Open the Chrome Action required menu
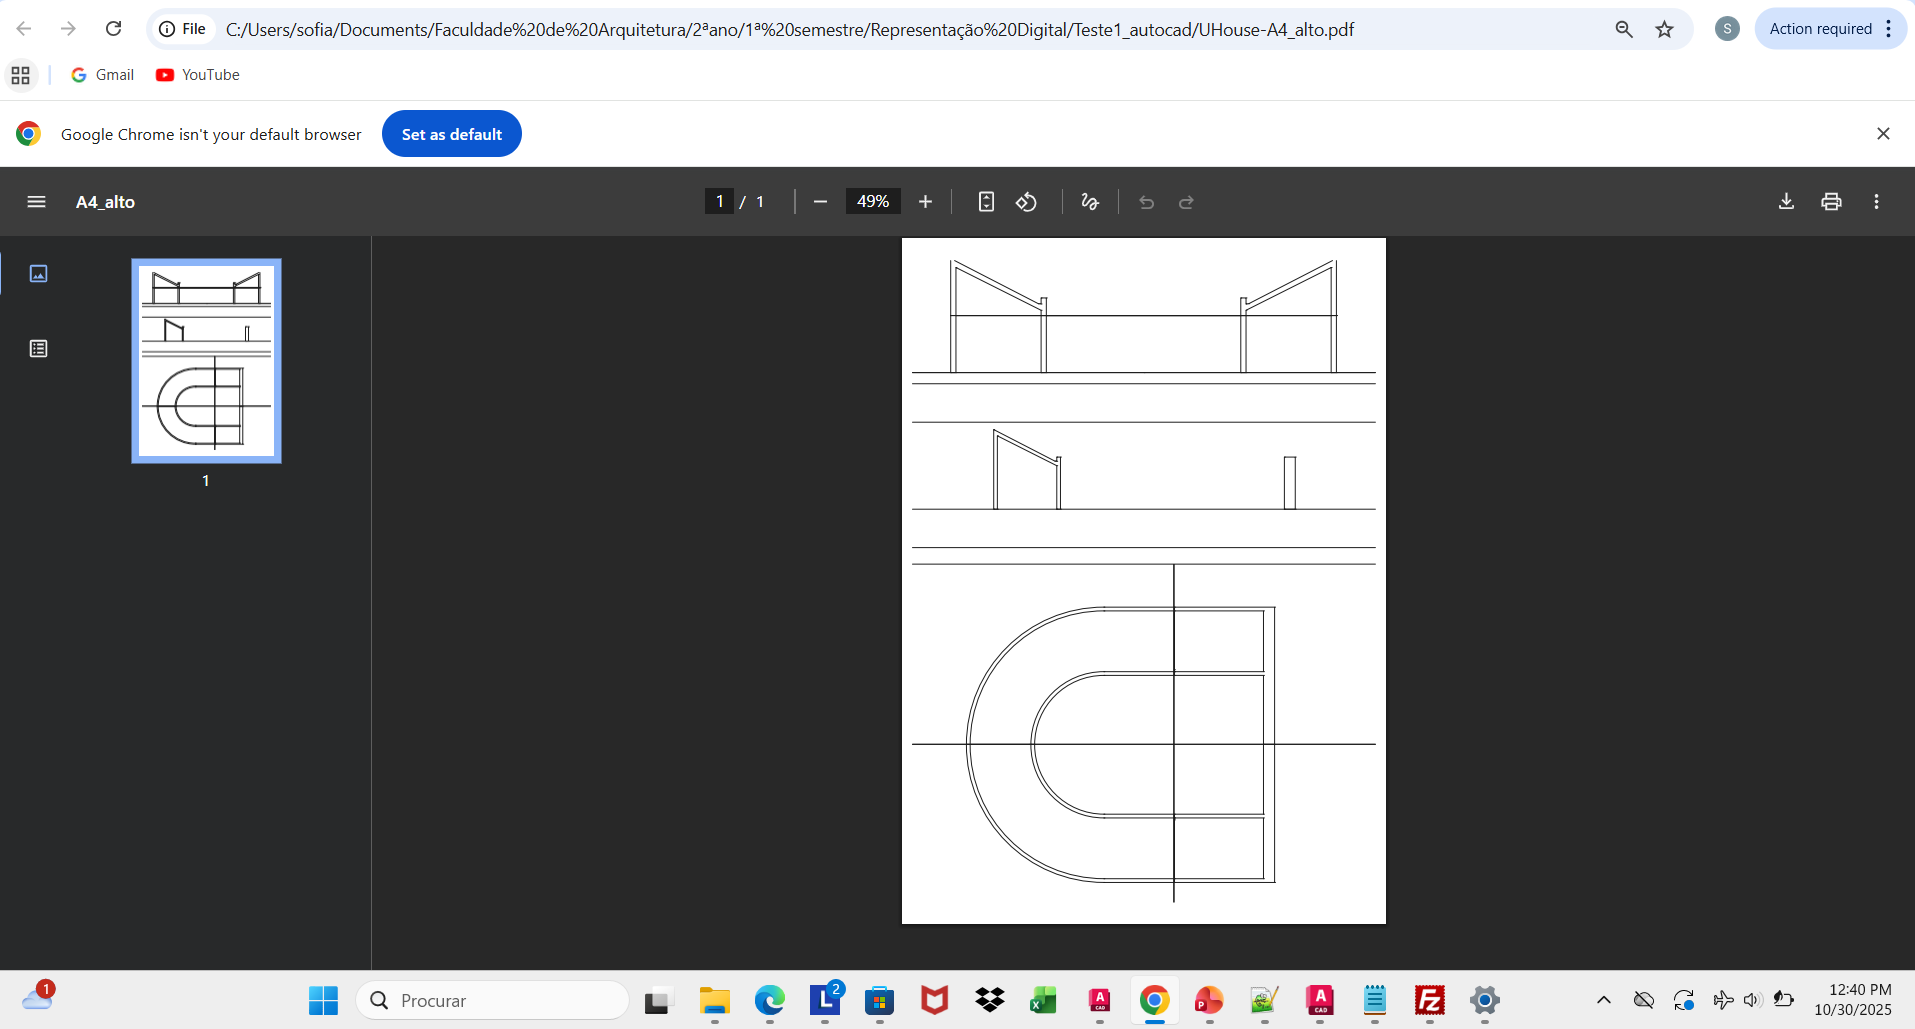Screen dimensions: 1915x1029 [x=1830, y=29]
